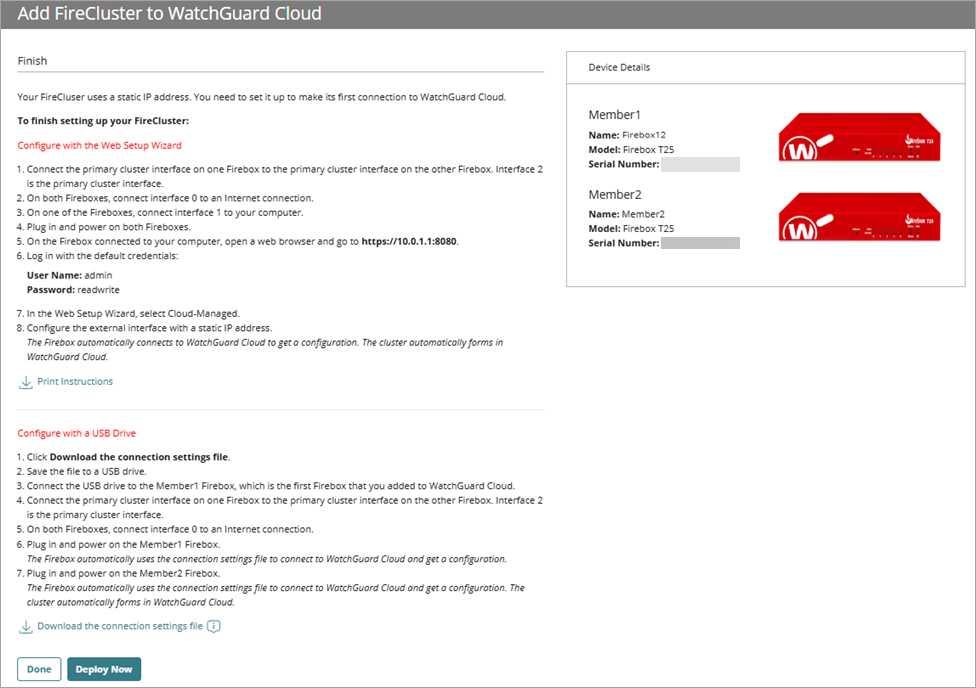The height and width of the screenshot is (688, 976).
Task: Click the Member1 Firebox T25 image
Action: (x=860, y=137)
